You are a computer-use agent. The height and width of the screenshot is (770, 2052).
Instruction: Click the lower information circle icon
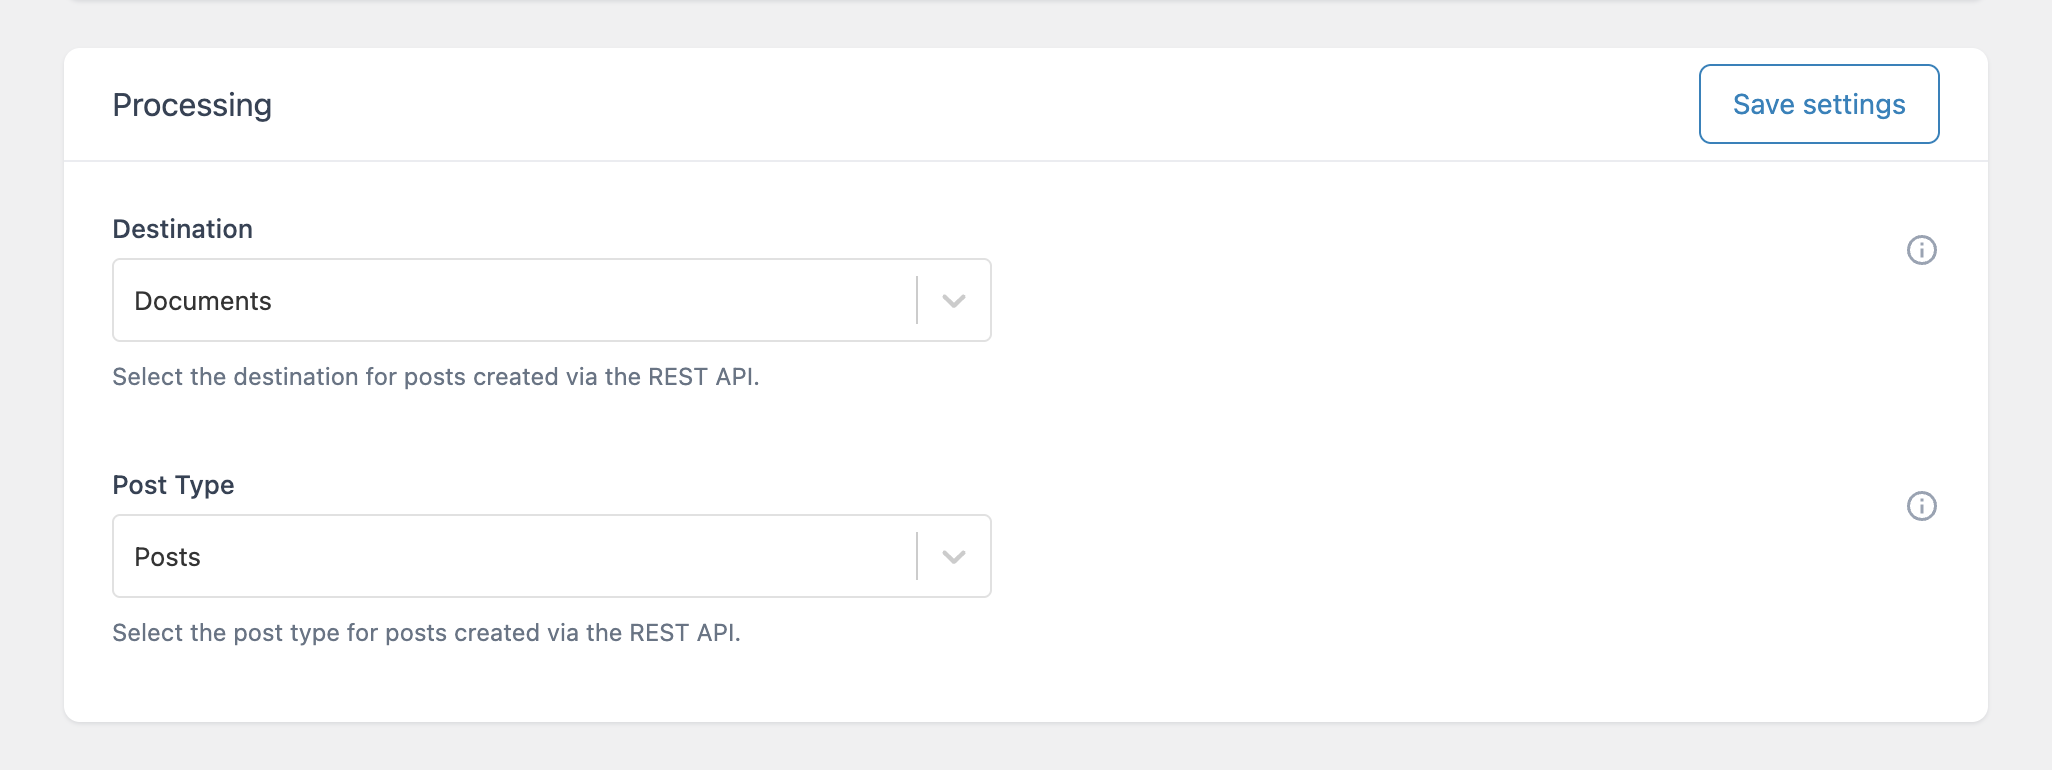click(1922, 506)
